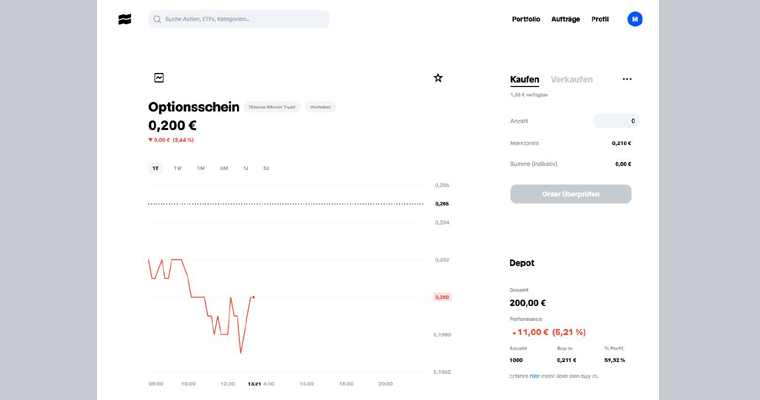The image size is (760, 400).
Task: Click the Trade Republic logo icon
Action: [x=125, y=19]
